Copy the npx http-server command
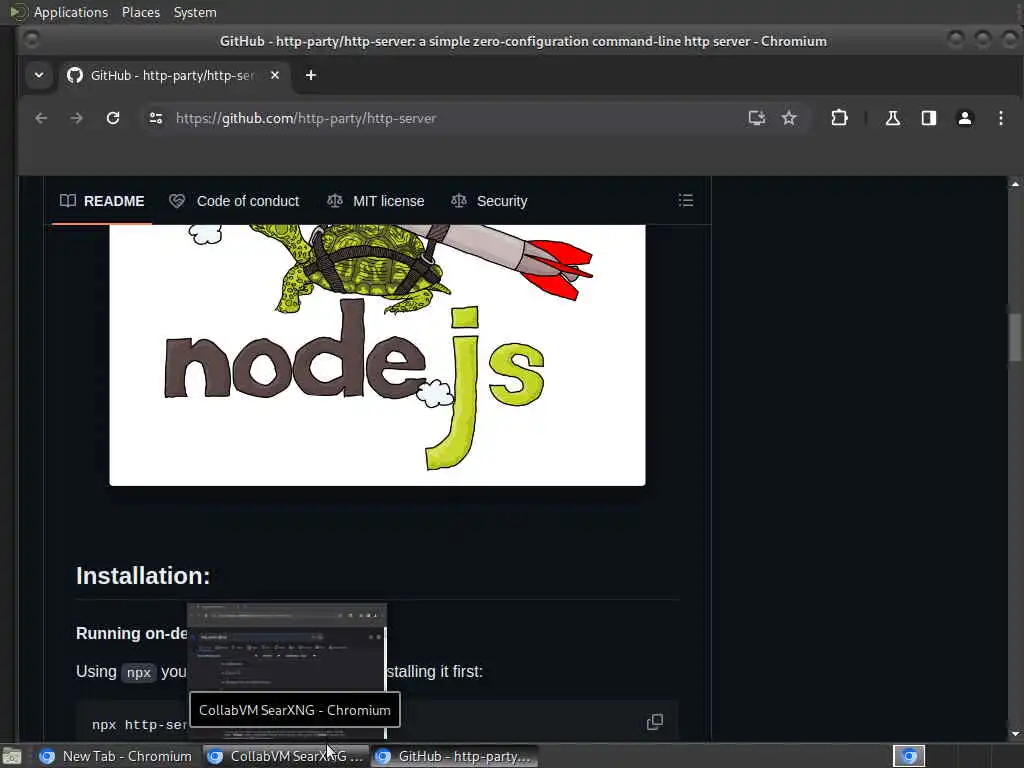Viewport: 1024px width, 768px height. point(654,722)
